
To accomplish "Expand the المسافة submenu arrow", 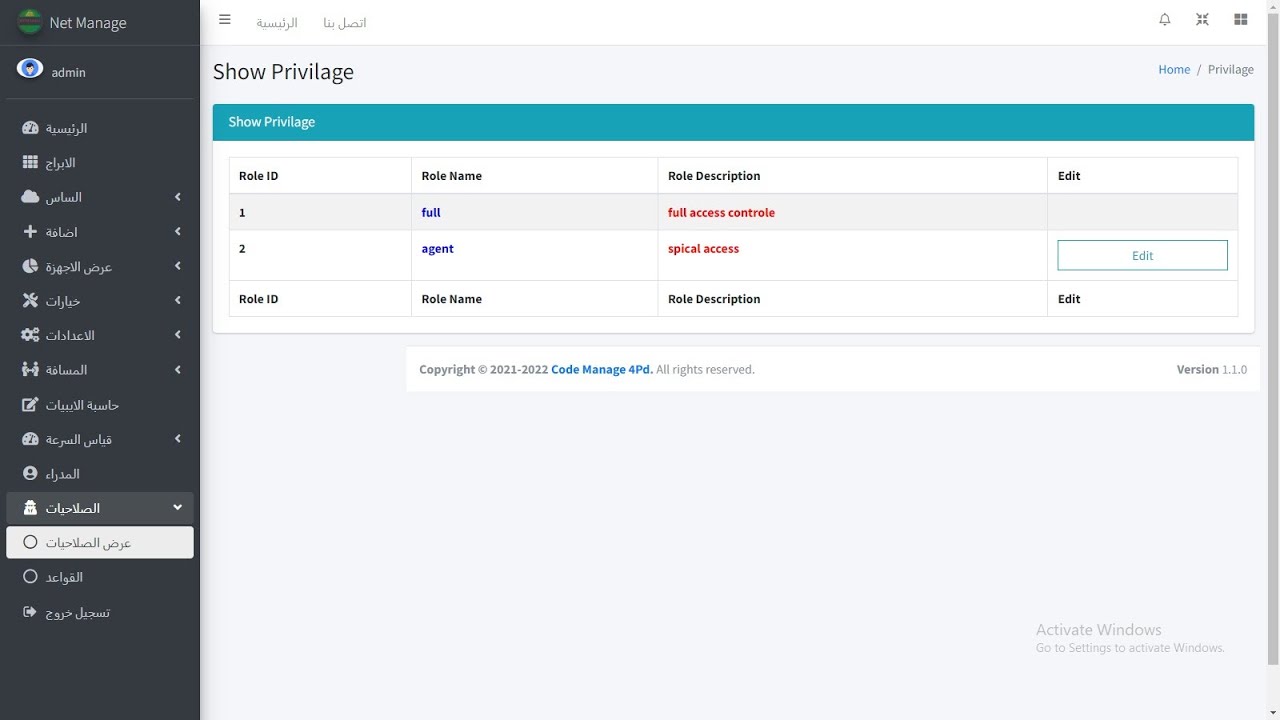I will click(x=177, y=370).
